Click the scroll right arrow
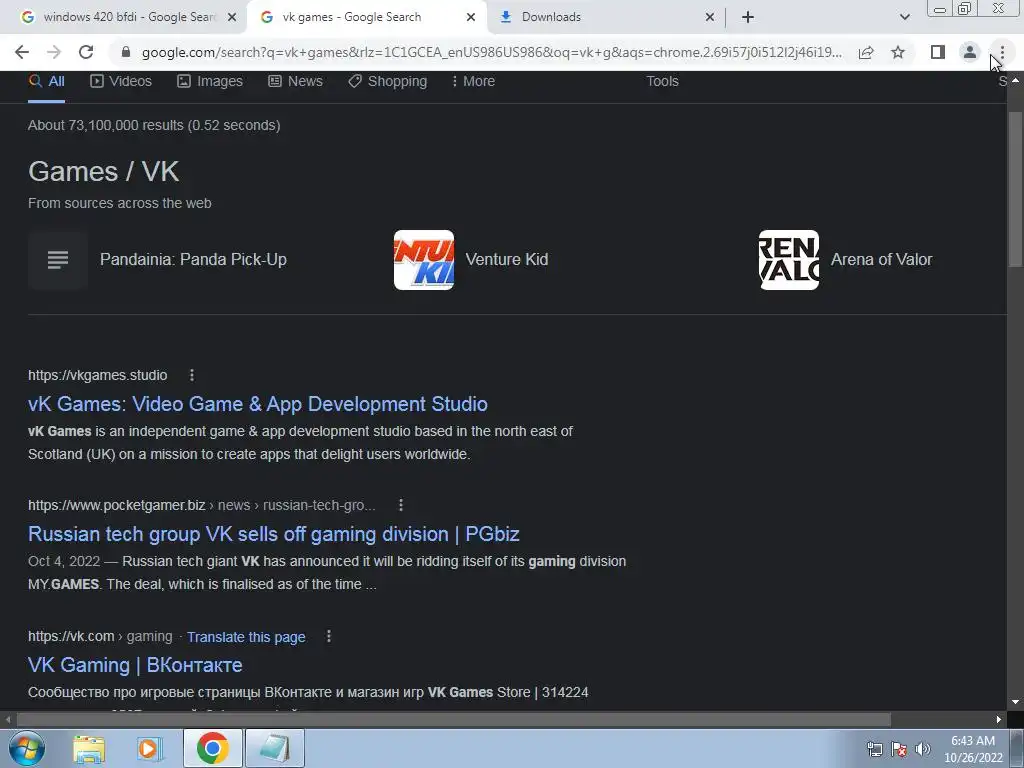This screenshot has height=768, width=1024. (999, 720)
